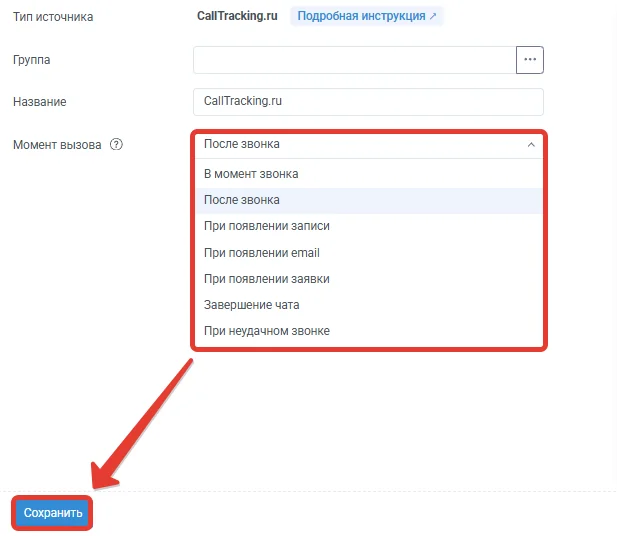Choose the В момент звонка option

369,174
